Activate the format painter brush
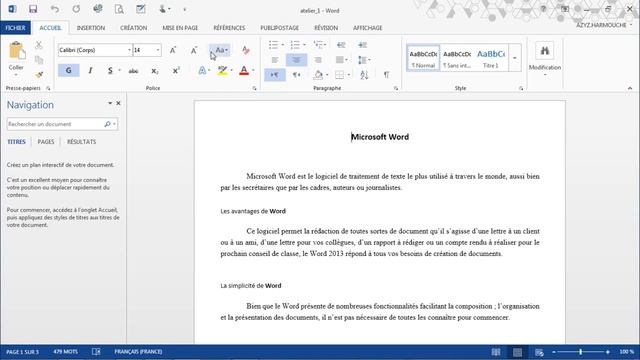Screen dimensions: 640x360 pyautogui.click(x=39, y=75)
